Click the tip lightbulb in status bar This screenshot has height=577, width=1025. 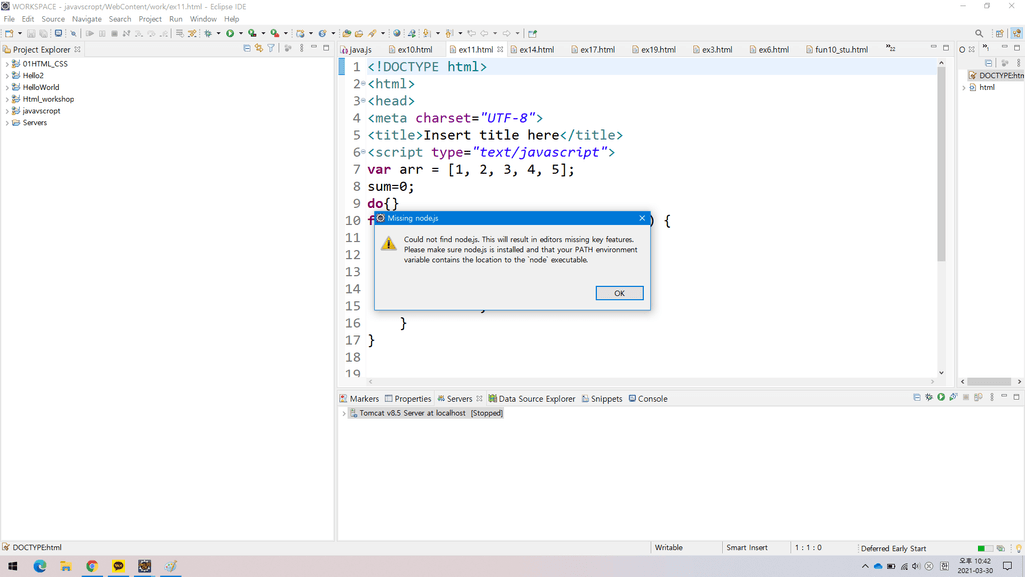tap(1018, 548)
